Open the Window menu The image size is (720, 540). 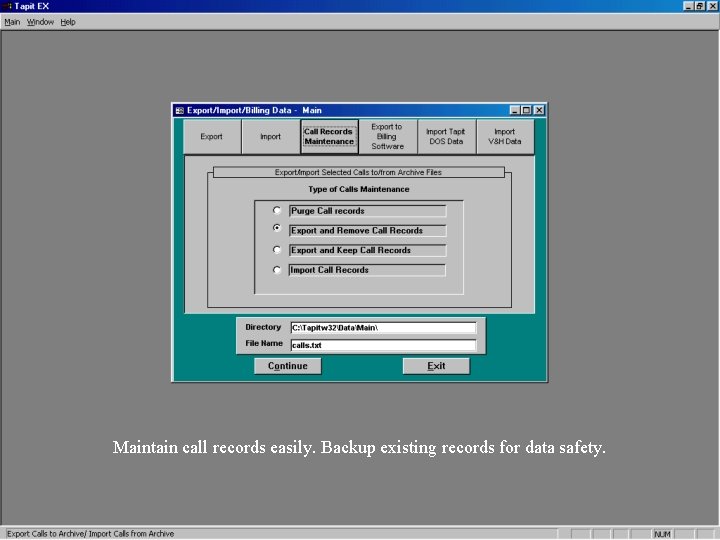(x=40, y=22)
